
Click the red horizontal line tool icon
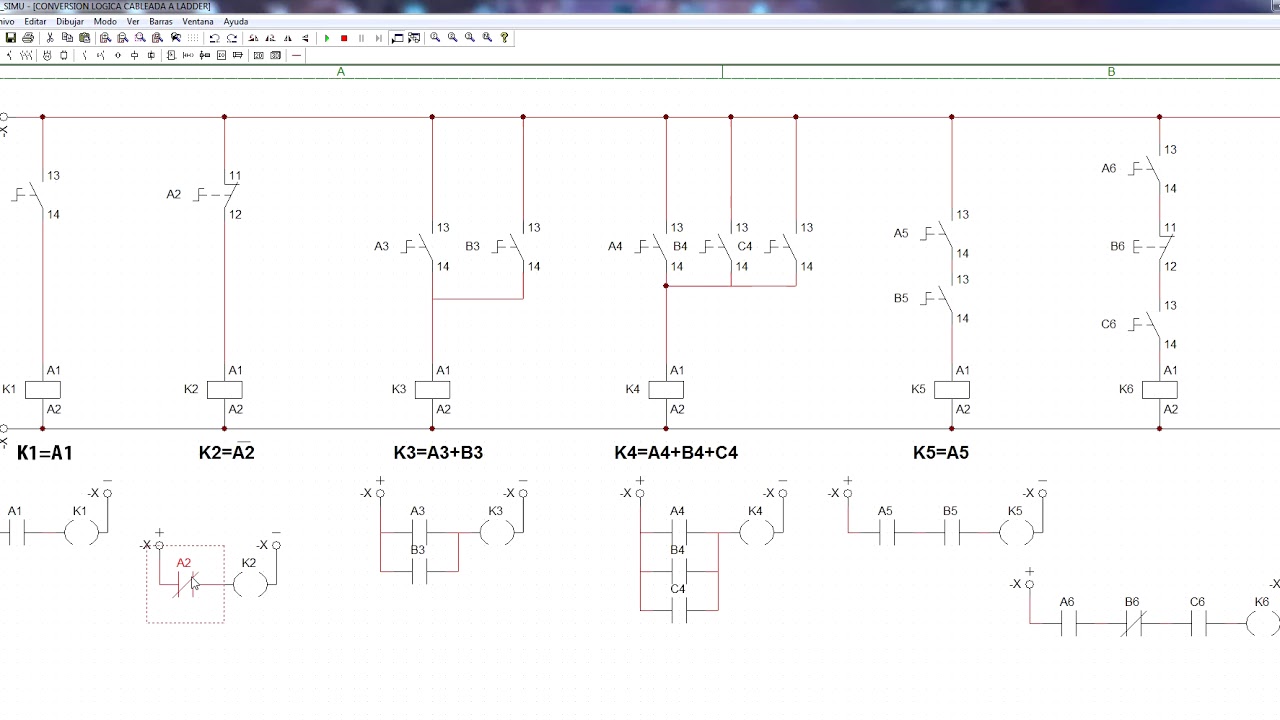click(x=296, y=55)
